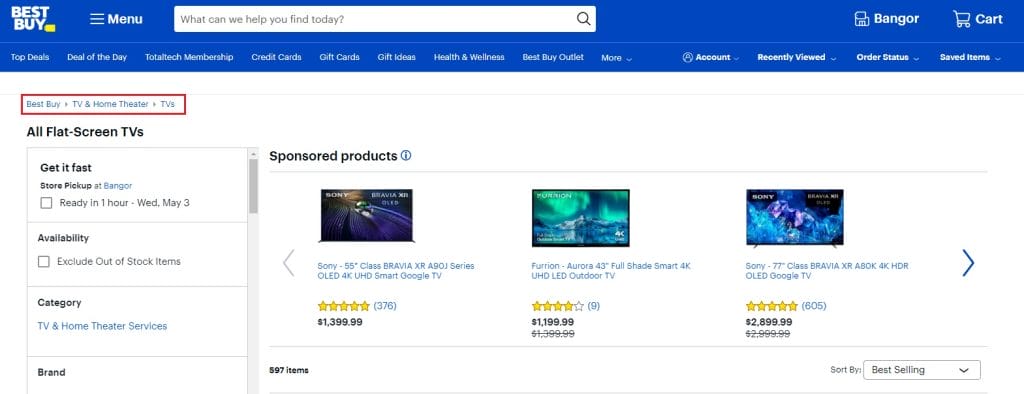Open TV & Home Theater Services category
The image size is (1024, 394).
tap(103, 326)
